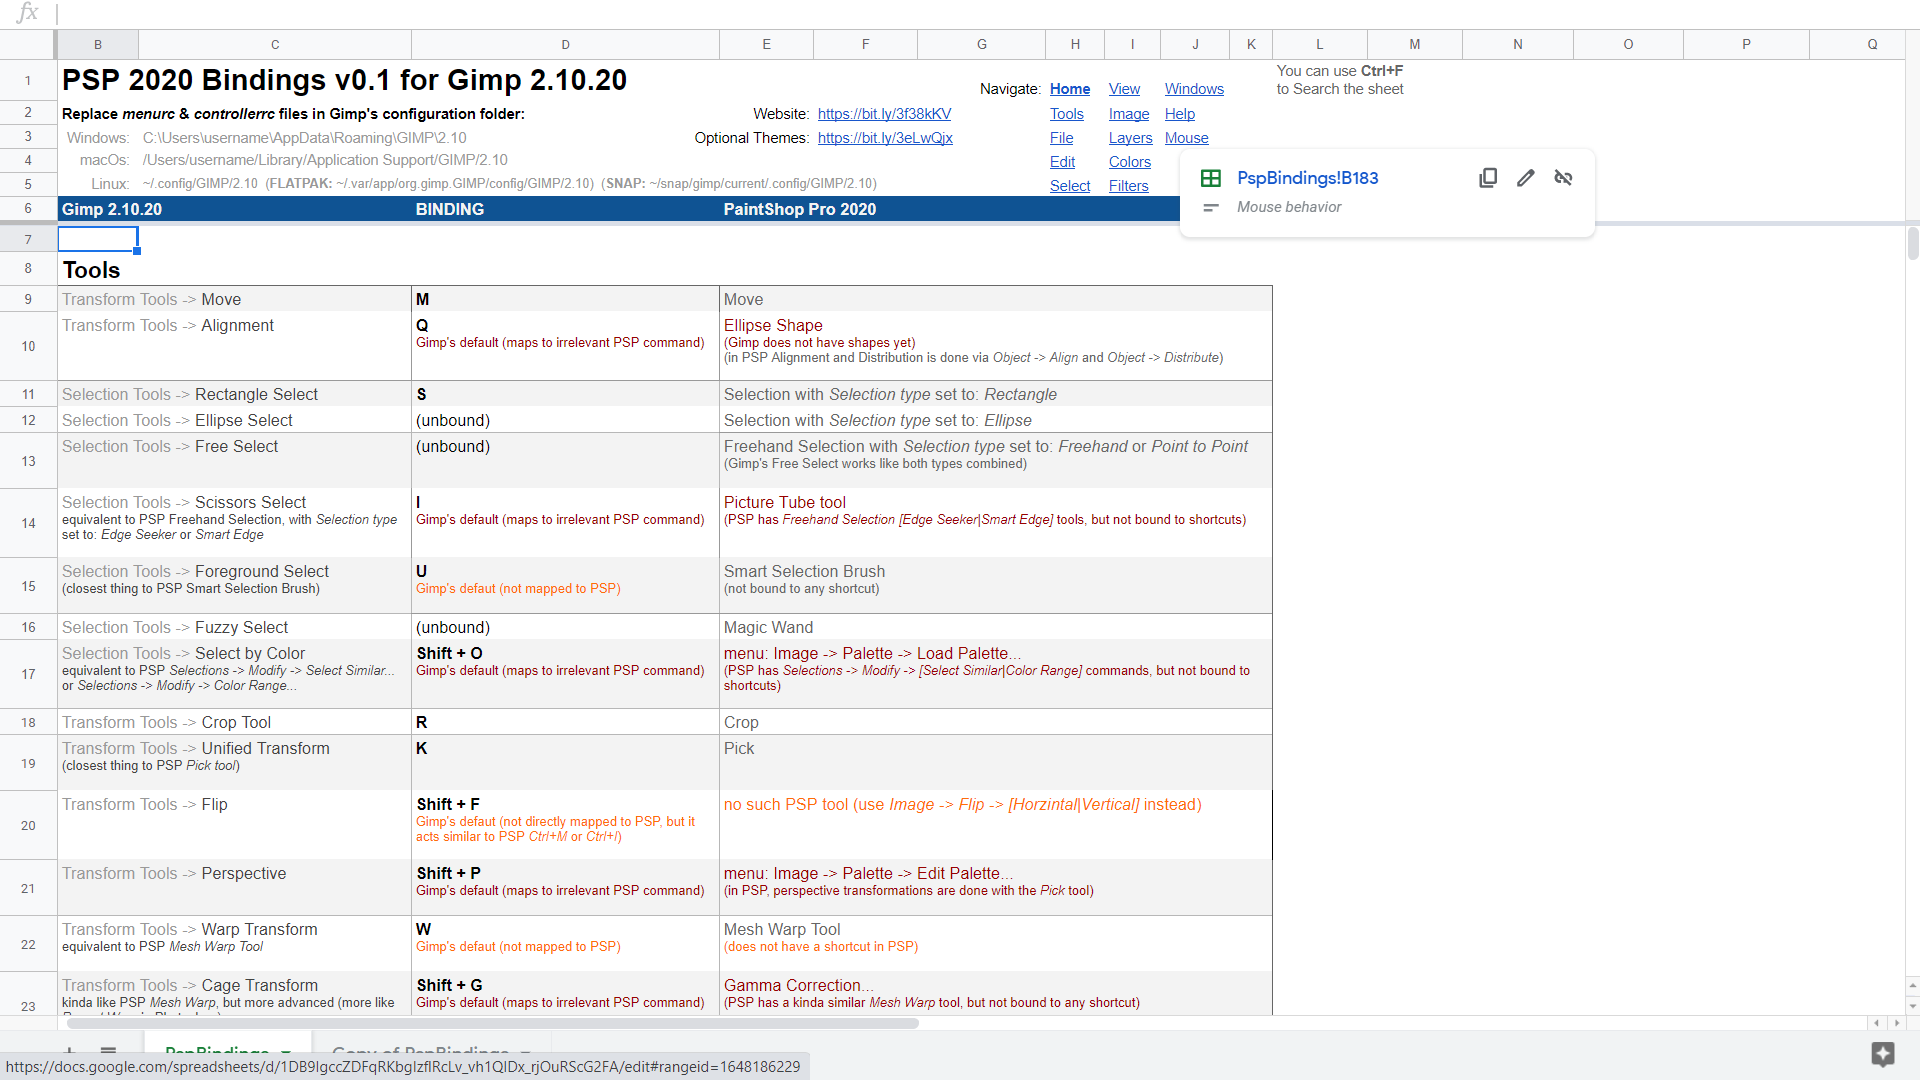The image size is (1920, 1080).
Task: Select row 20 header
Action: [28, 825]
